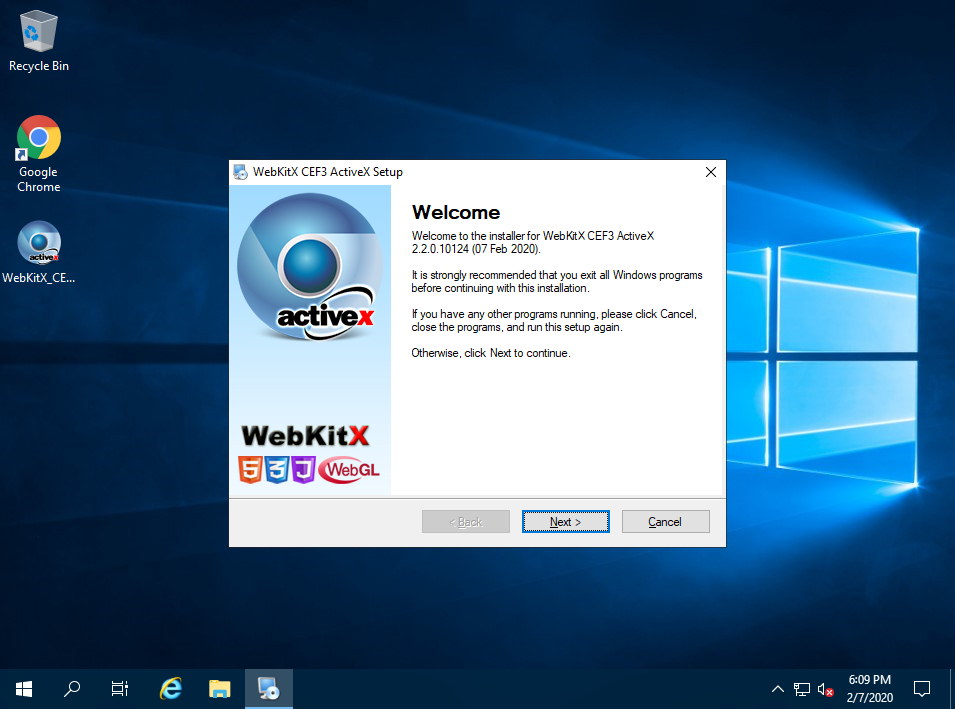Click the setup window title bar icon
This screenshot has height=709, width=955.
pyautogui.click(x=241, y=172)
